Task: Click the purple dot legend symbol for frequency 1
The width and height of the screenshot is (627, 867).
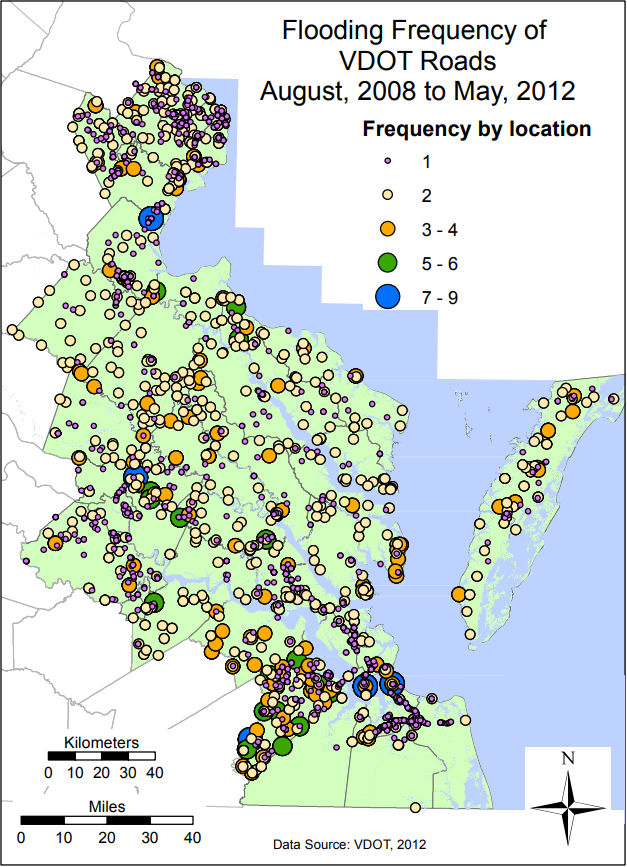Action: 387,161
